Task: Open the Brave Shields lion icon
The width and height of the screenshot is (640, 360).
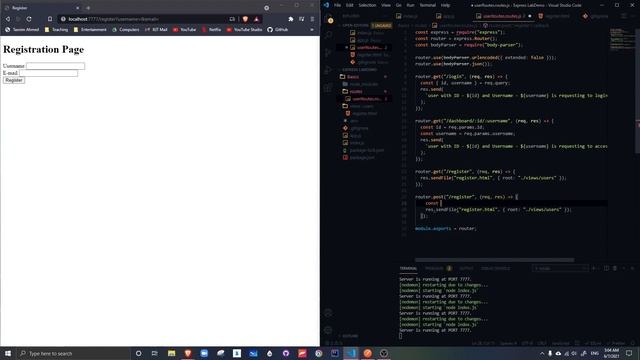Action: point(245,19)
